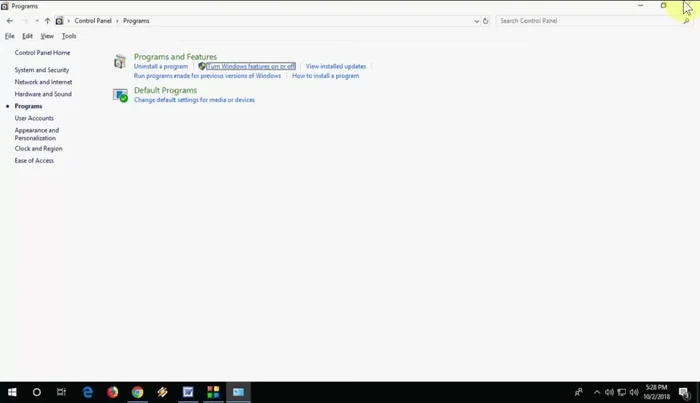The height and width of the screenshot is (403, 700).
Task: Select Programs in the address breadcrumb
Action: (x=136, y=21)
